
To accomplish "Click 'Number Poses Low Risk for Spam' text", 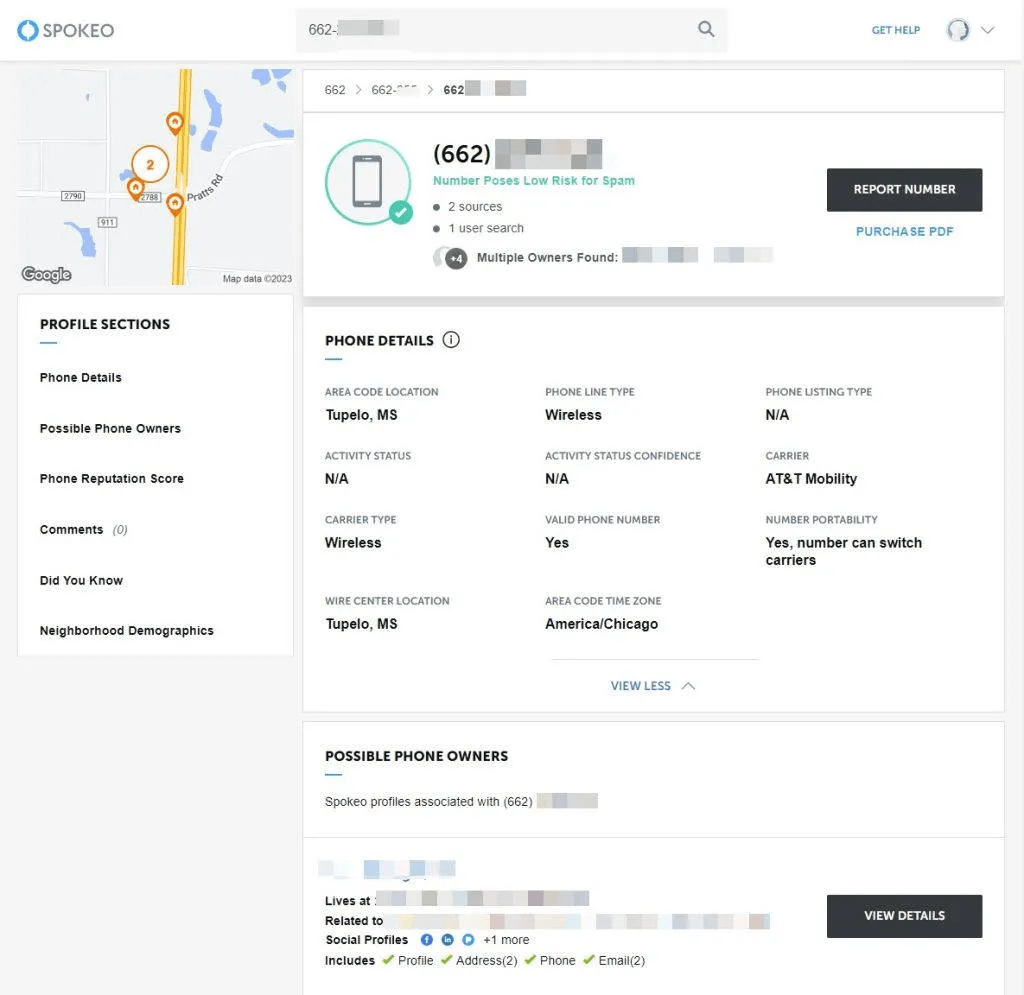I will 534,181.
